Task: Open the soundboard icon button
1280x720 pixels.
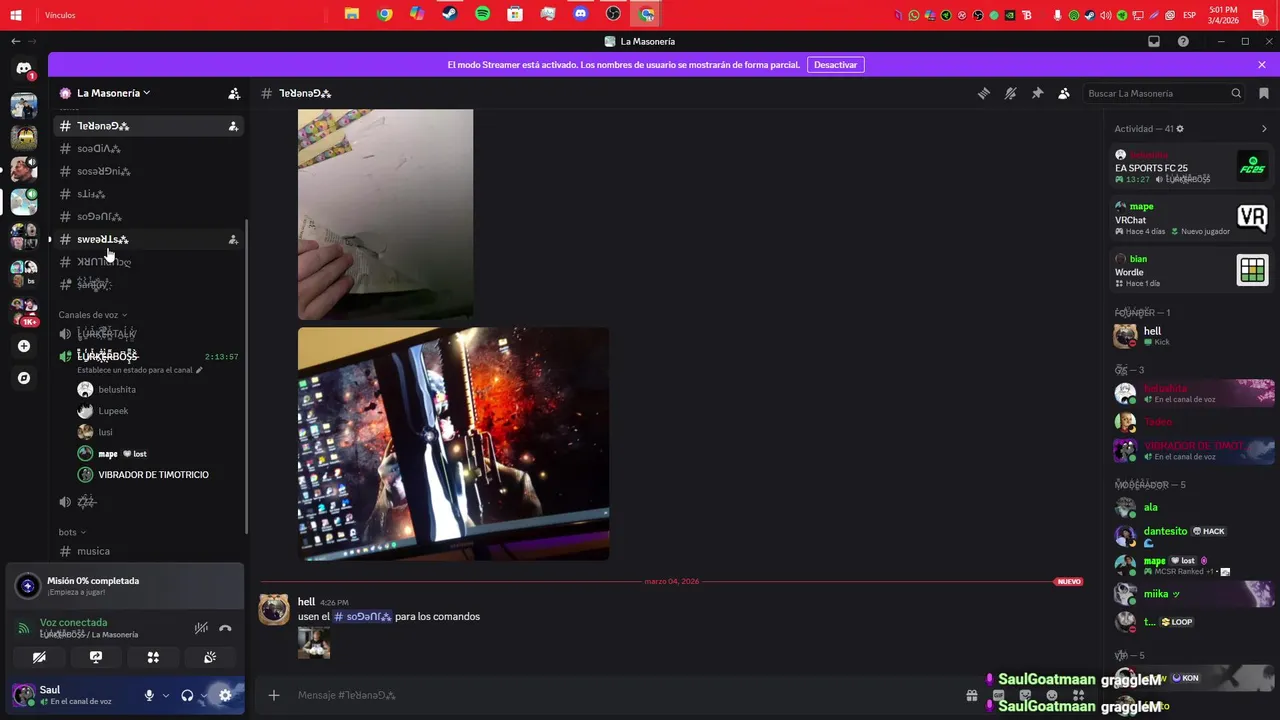Action: (x=210, y=657)
